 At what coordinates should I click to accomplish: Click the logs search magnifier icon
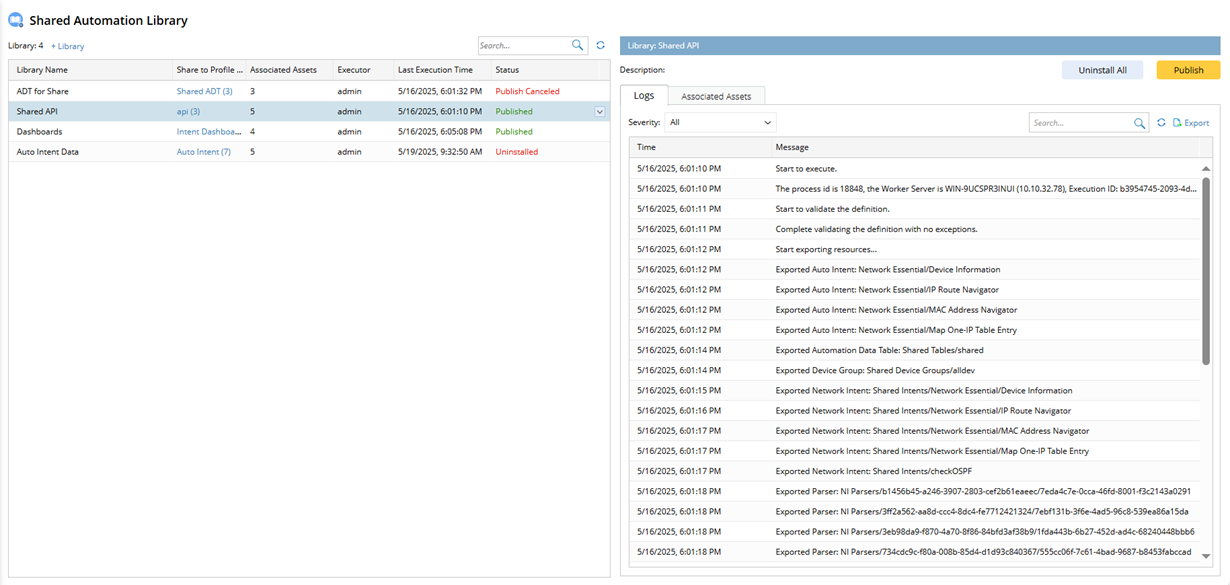(x=1140, y=123)
